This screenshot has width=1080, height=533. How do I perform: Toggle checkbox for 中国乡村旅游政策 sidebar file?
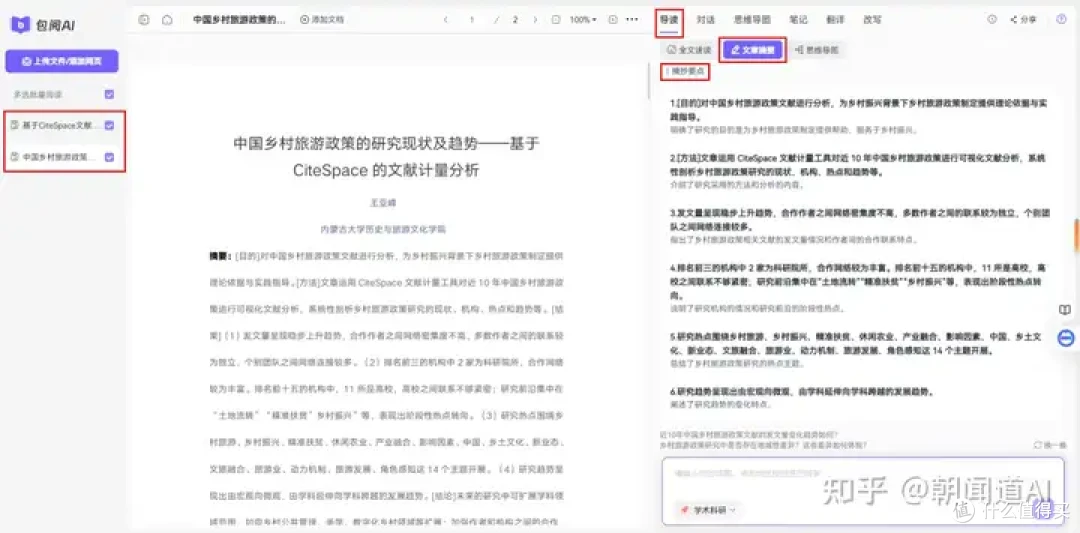(109, 157)
